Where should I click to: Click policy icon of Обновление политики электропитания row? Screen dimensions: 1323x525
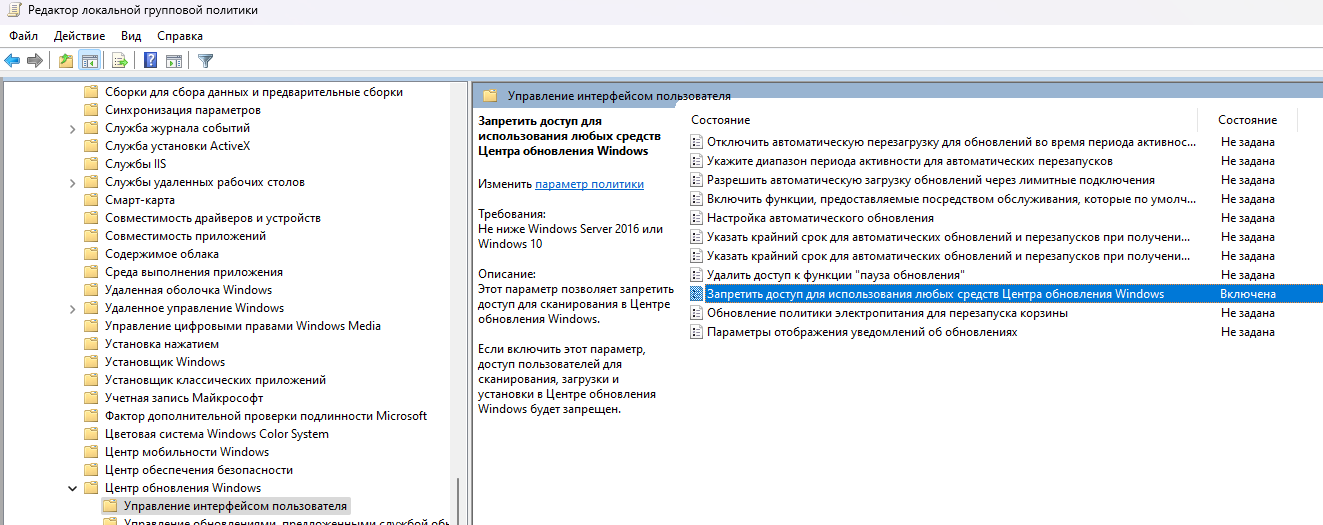[697, 313]
